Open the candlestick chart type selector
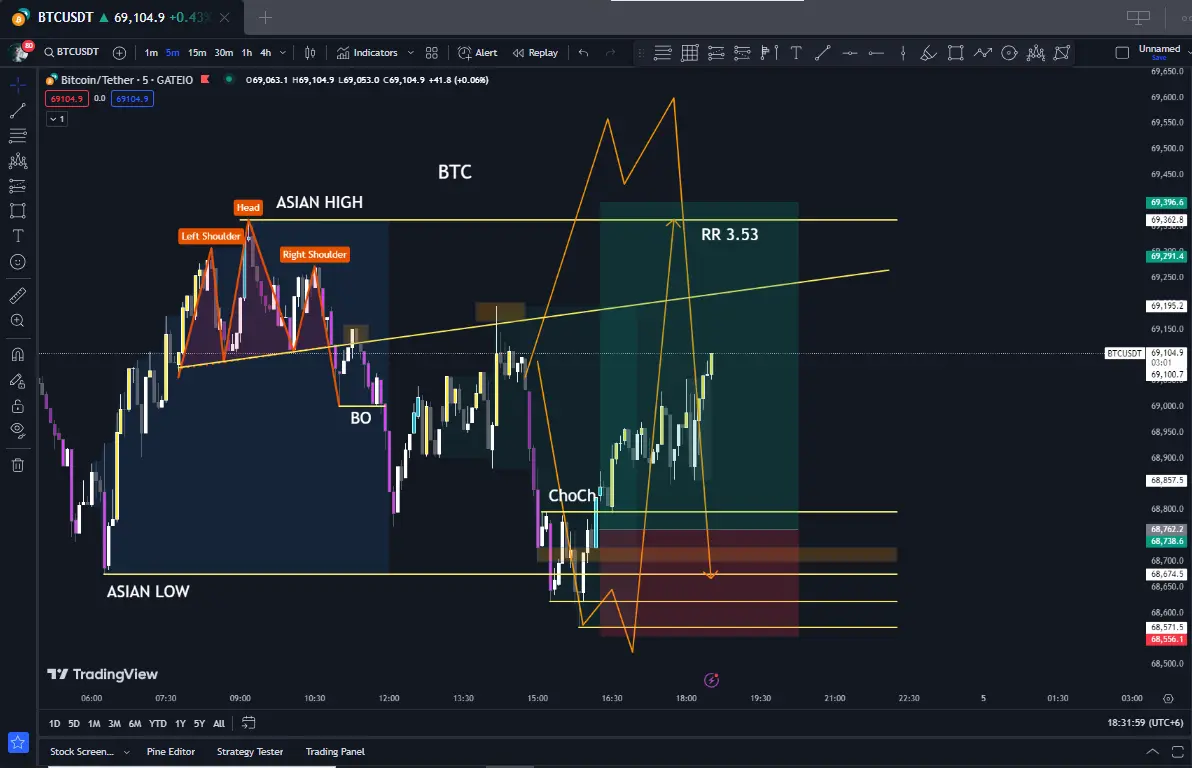Viewport: 1192px width, 768px height. tap(310, 52)
